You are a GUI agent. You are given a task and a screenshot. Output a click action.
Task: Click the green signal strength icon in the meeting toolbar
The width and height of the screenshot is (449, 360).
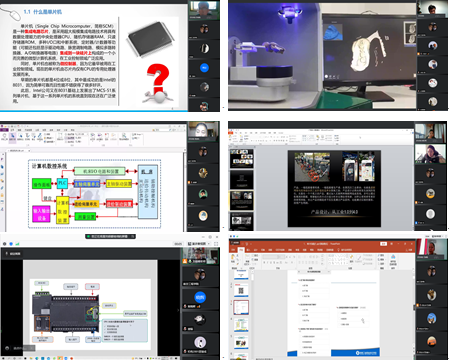click(17, 244)
